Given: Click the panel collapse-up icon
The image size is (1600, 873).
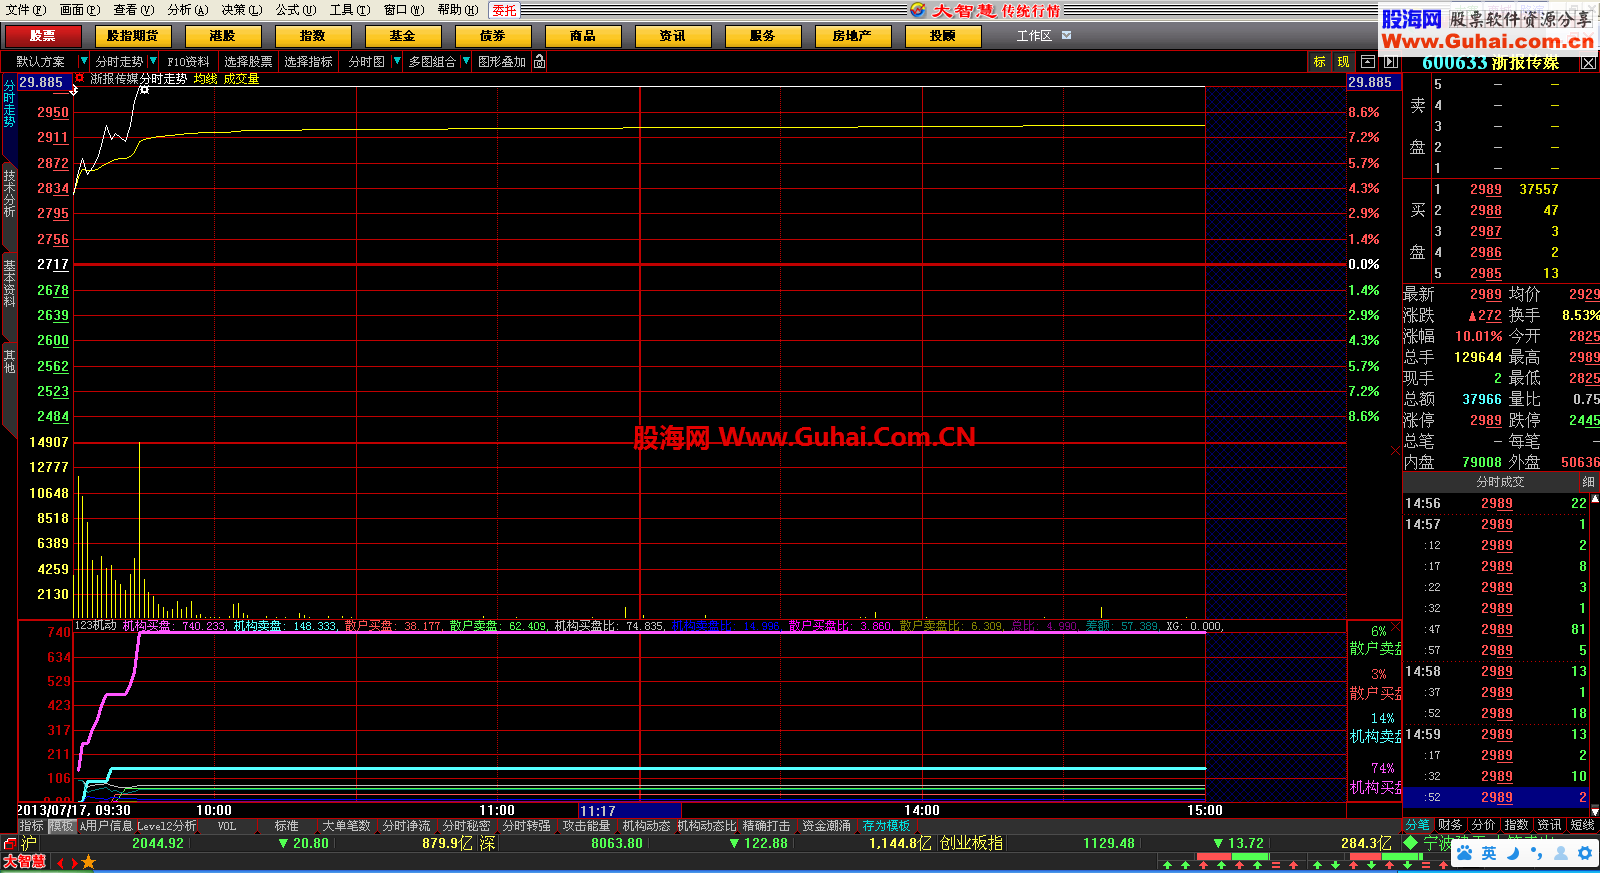Looking at the screenshot, I should [1367, 62].
